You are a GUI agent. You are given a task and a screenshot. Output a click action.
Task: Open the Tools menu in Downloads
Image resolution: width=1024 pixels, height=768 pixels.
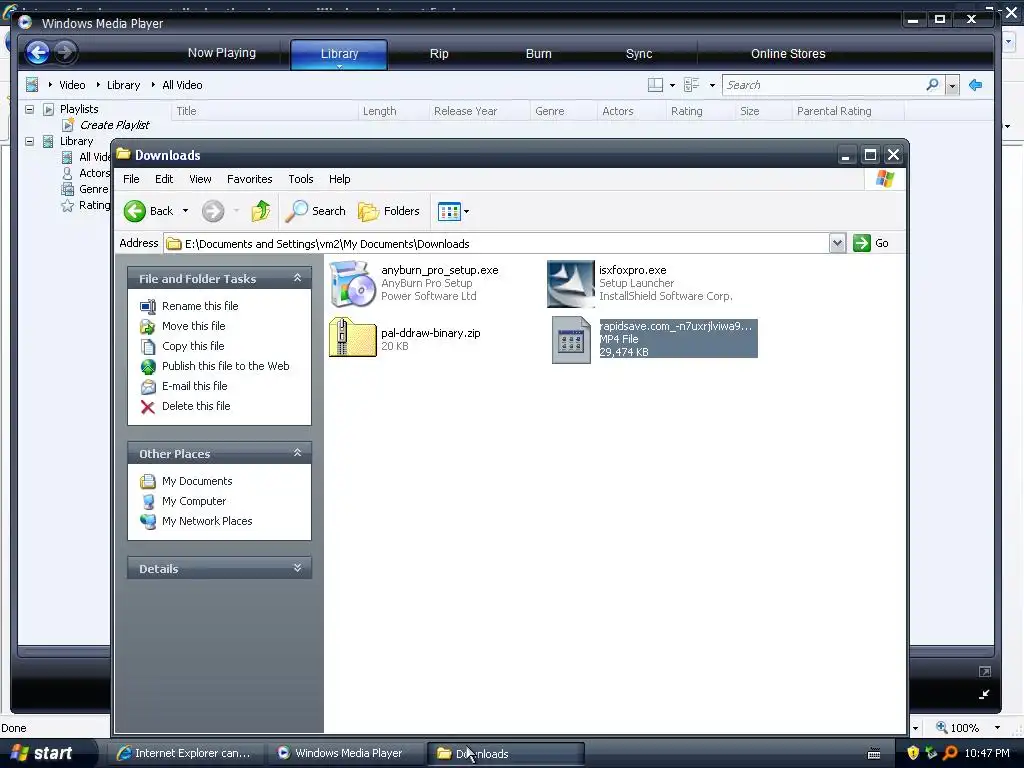pos(300,179)
